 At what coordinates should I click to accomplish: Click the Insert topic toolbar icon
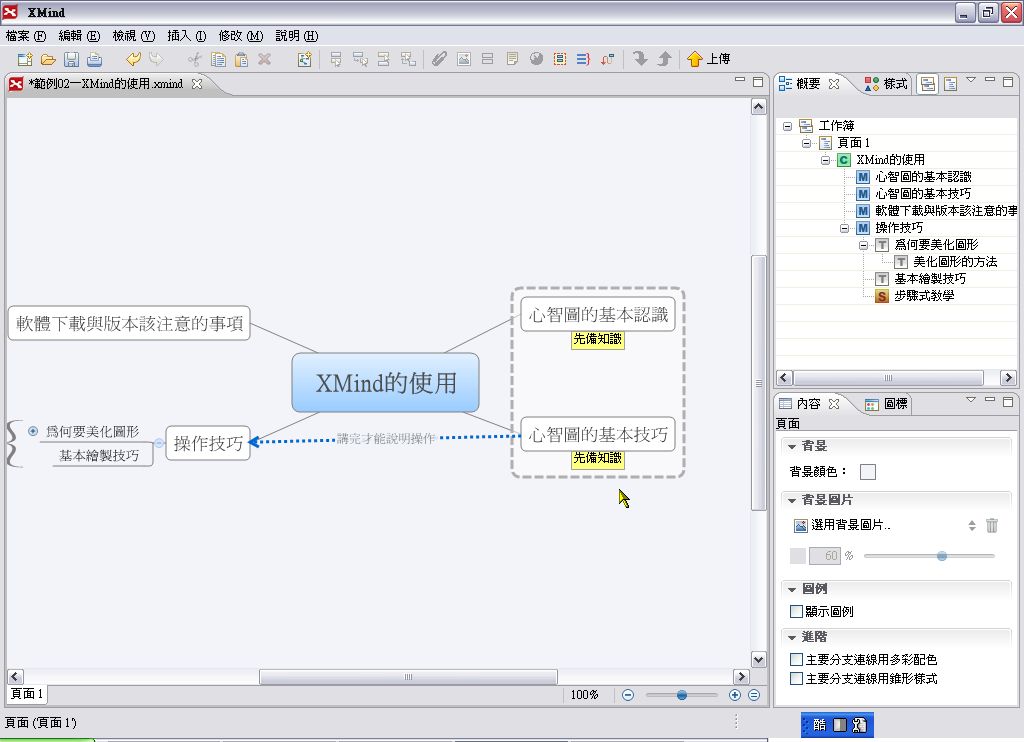(x=336, y=59)
